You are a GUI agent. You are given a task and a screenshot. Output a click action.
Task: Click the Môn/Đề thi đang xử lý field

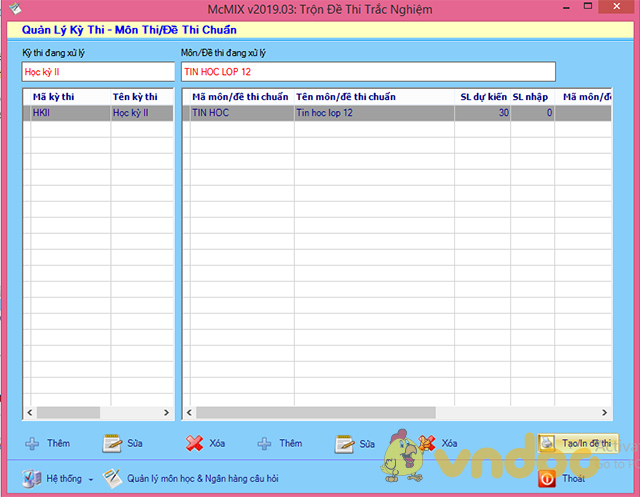(366, 72)
